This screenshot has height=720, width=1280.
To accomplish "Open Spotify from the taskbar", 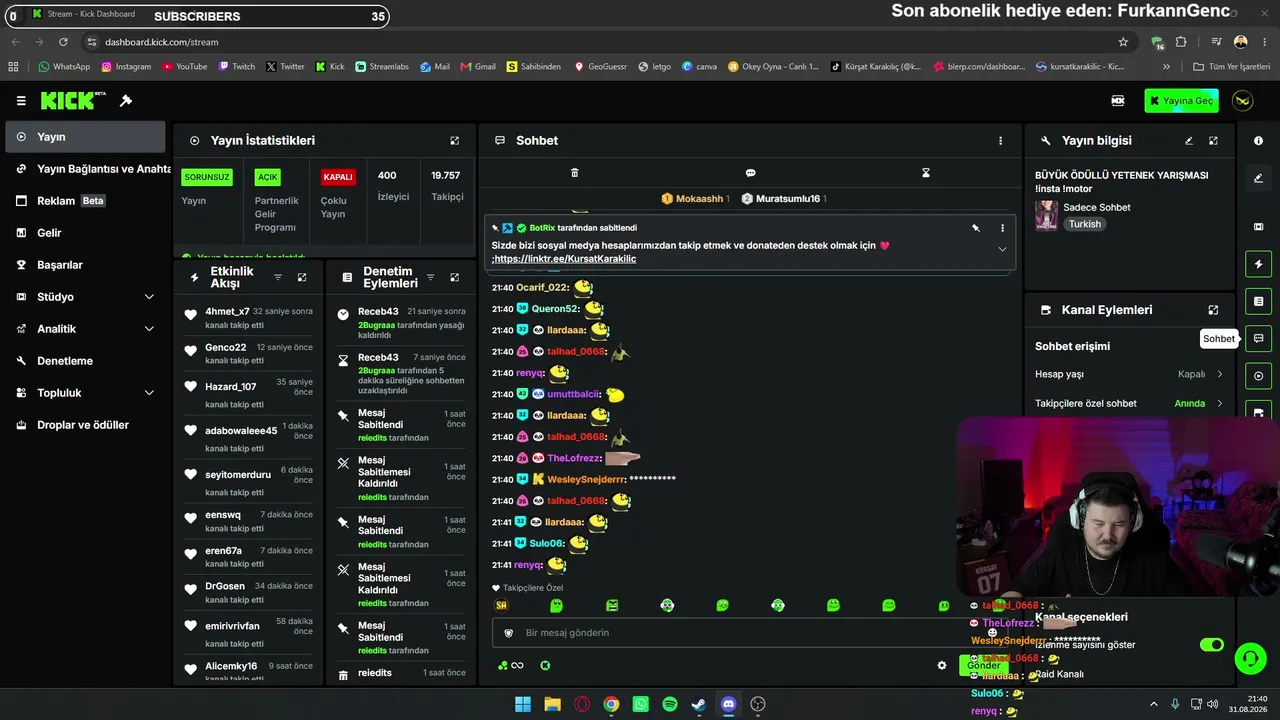I will (670, 704).
